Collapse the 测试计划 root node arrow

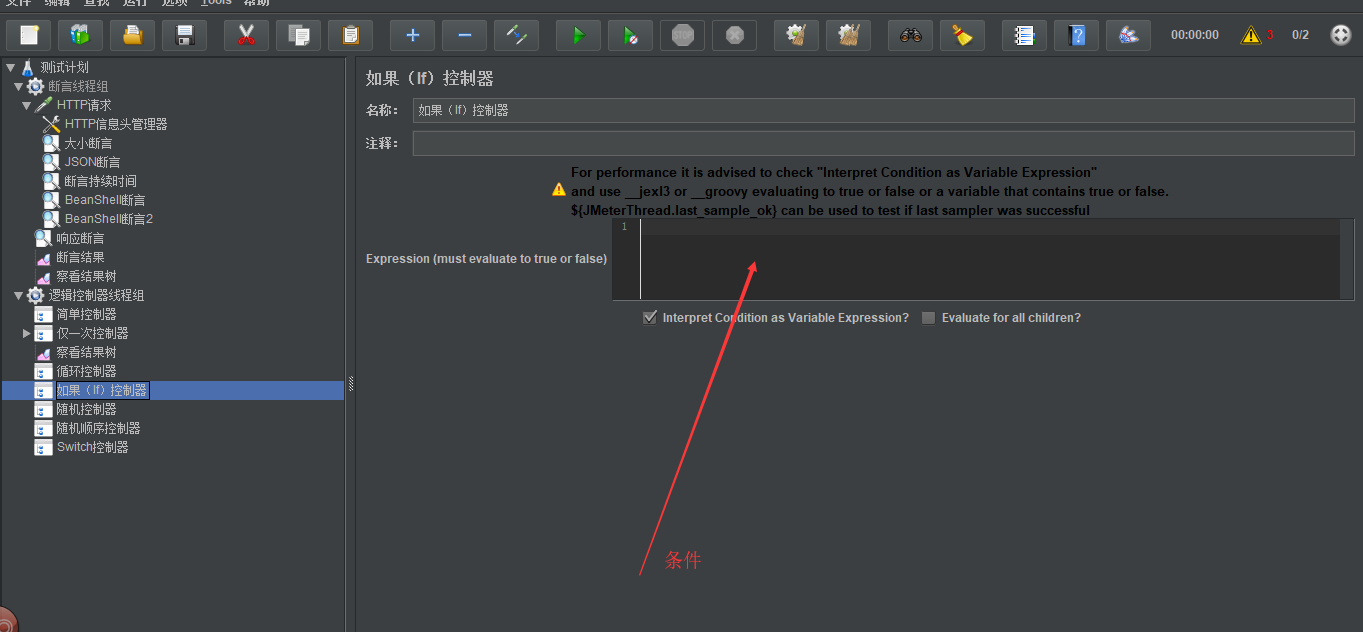(10, 67)
